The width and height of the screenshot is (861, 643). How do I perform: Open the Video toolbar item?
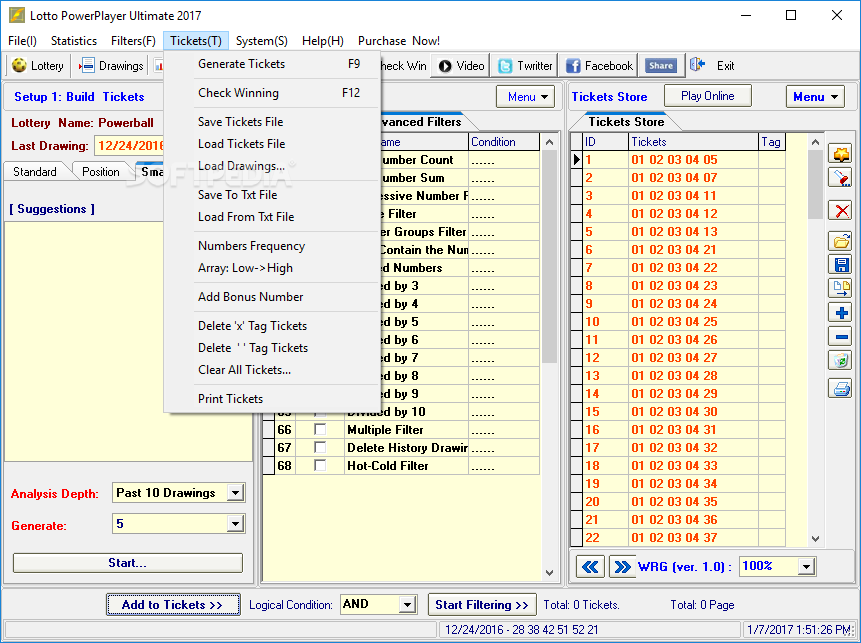tap(461, 66)
